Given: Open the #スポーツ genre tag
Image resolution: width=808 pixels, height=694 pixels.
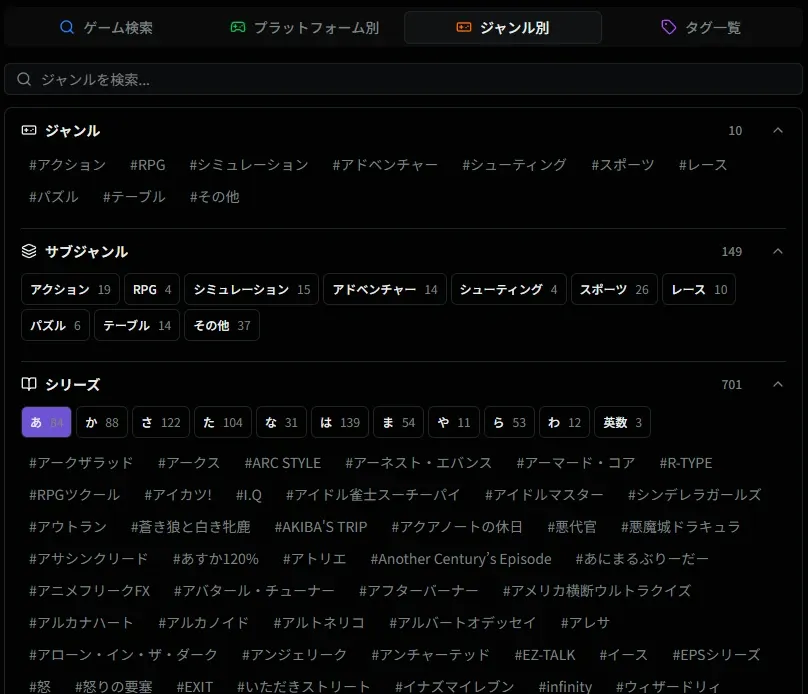Looking at the screenshot, I should [x=622, y=165].
